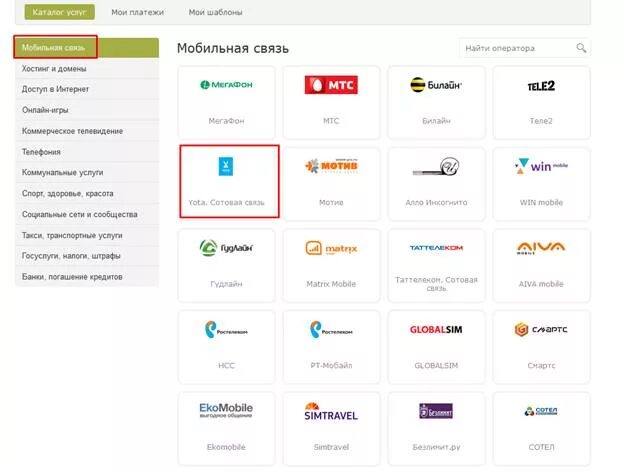Choose the МегаФон operator logo
Viewport: 623px width, 472px height.
[x=226, y=85]
